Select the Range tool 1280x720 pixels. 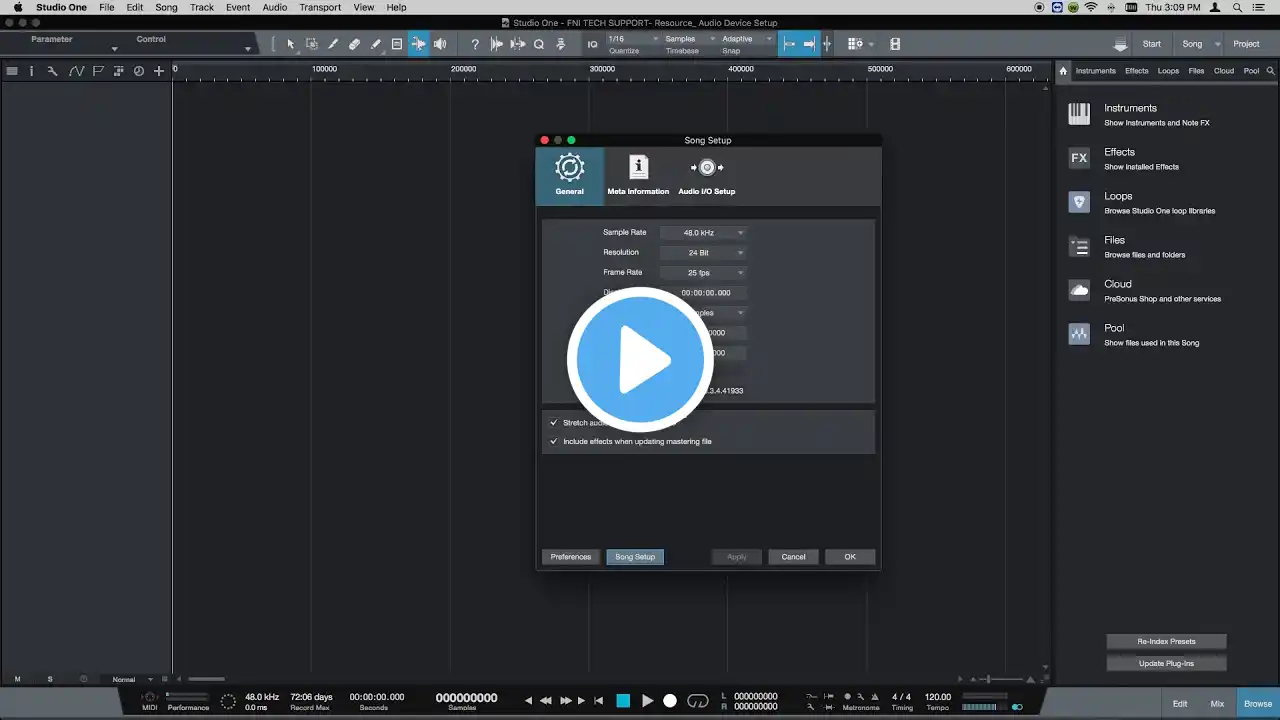pyautogui.click(x=312, y=44)
